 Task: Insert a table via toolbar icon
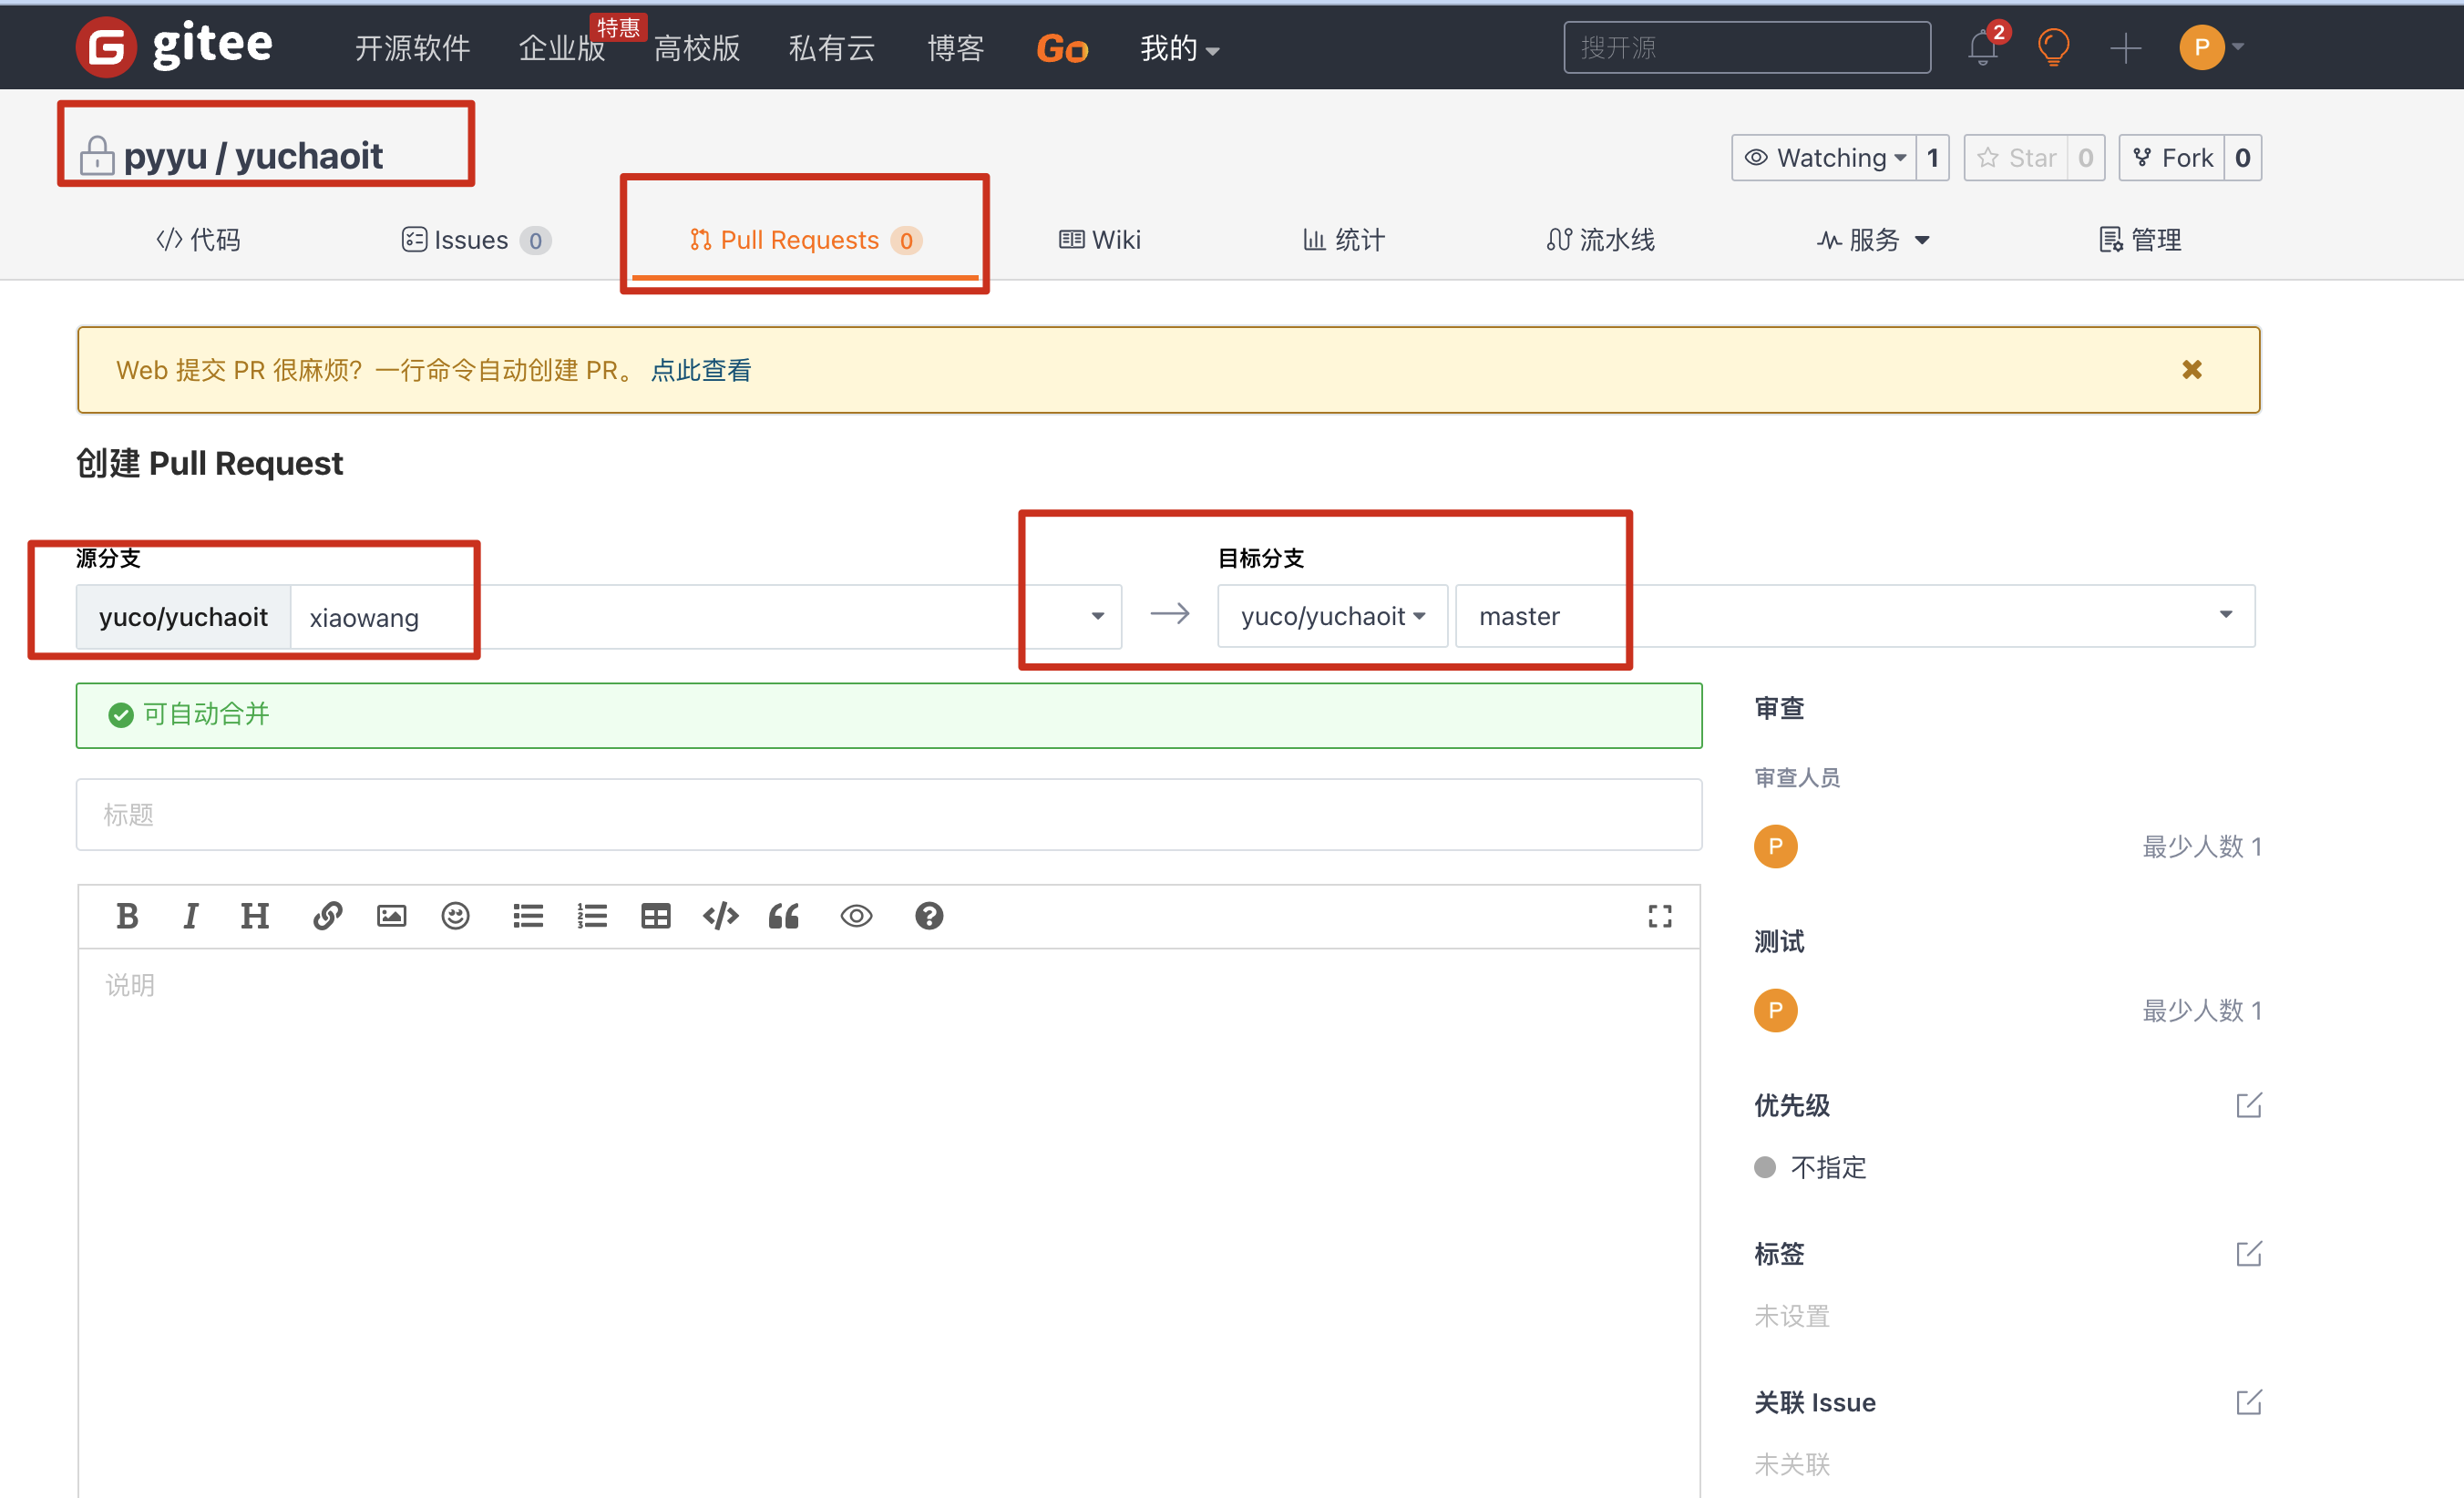point(655,916)
